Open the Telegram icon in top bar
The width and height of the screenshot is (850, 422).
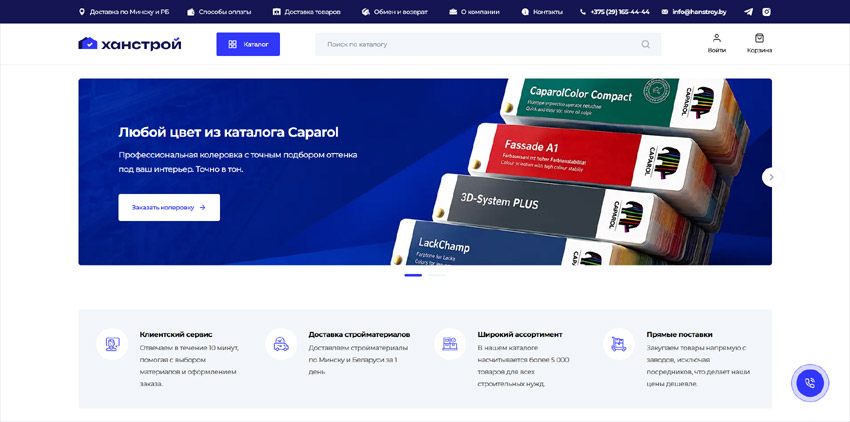(x=748, y=11)
